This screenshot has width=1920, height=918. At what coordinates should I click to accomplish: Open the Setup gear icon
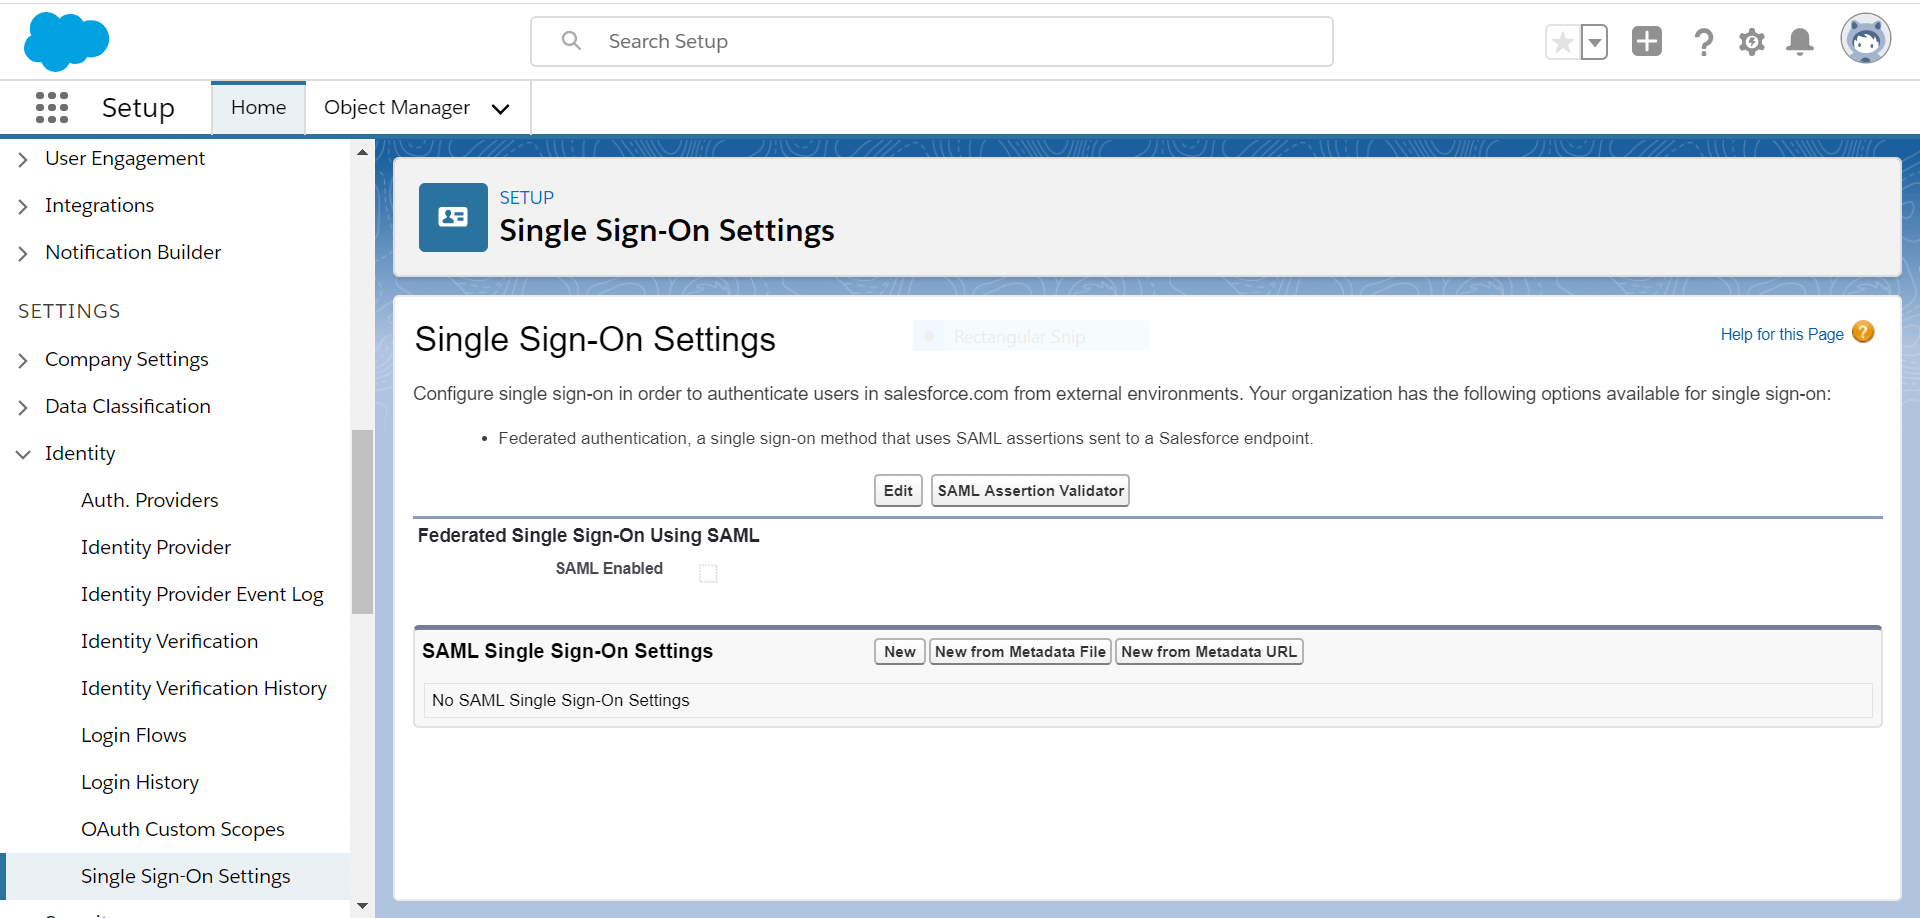coord(1752,42)
